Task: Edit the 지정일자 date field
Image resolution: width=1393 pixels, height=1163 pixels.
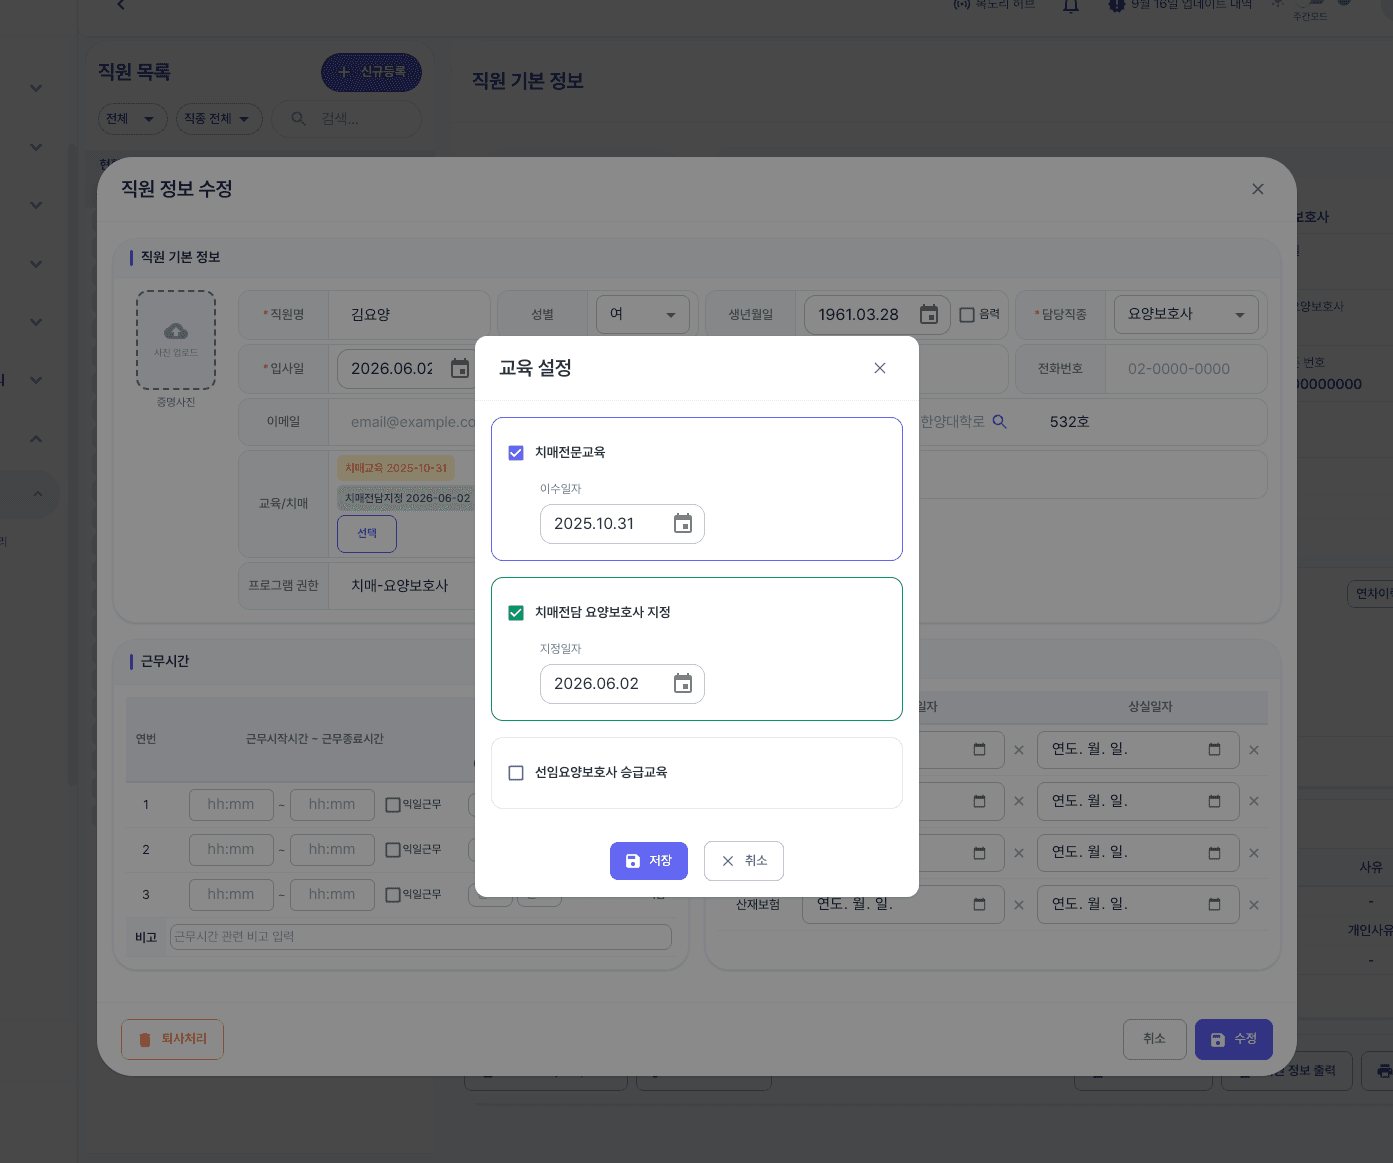Action: [x=622, y=684]
